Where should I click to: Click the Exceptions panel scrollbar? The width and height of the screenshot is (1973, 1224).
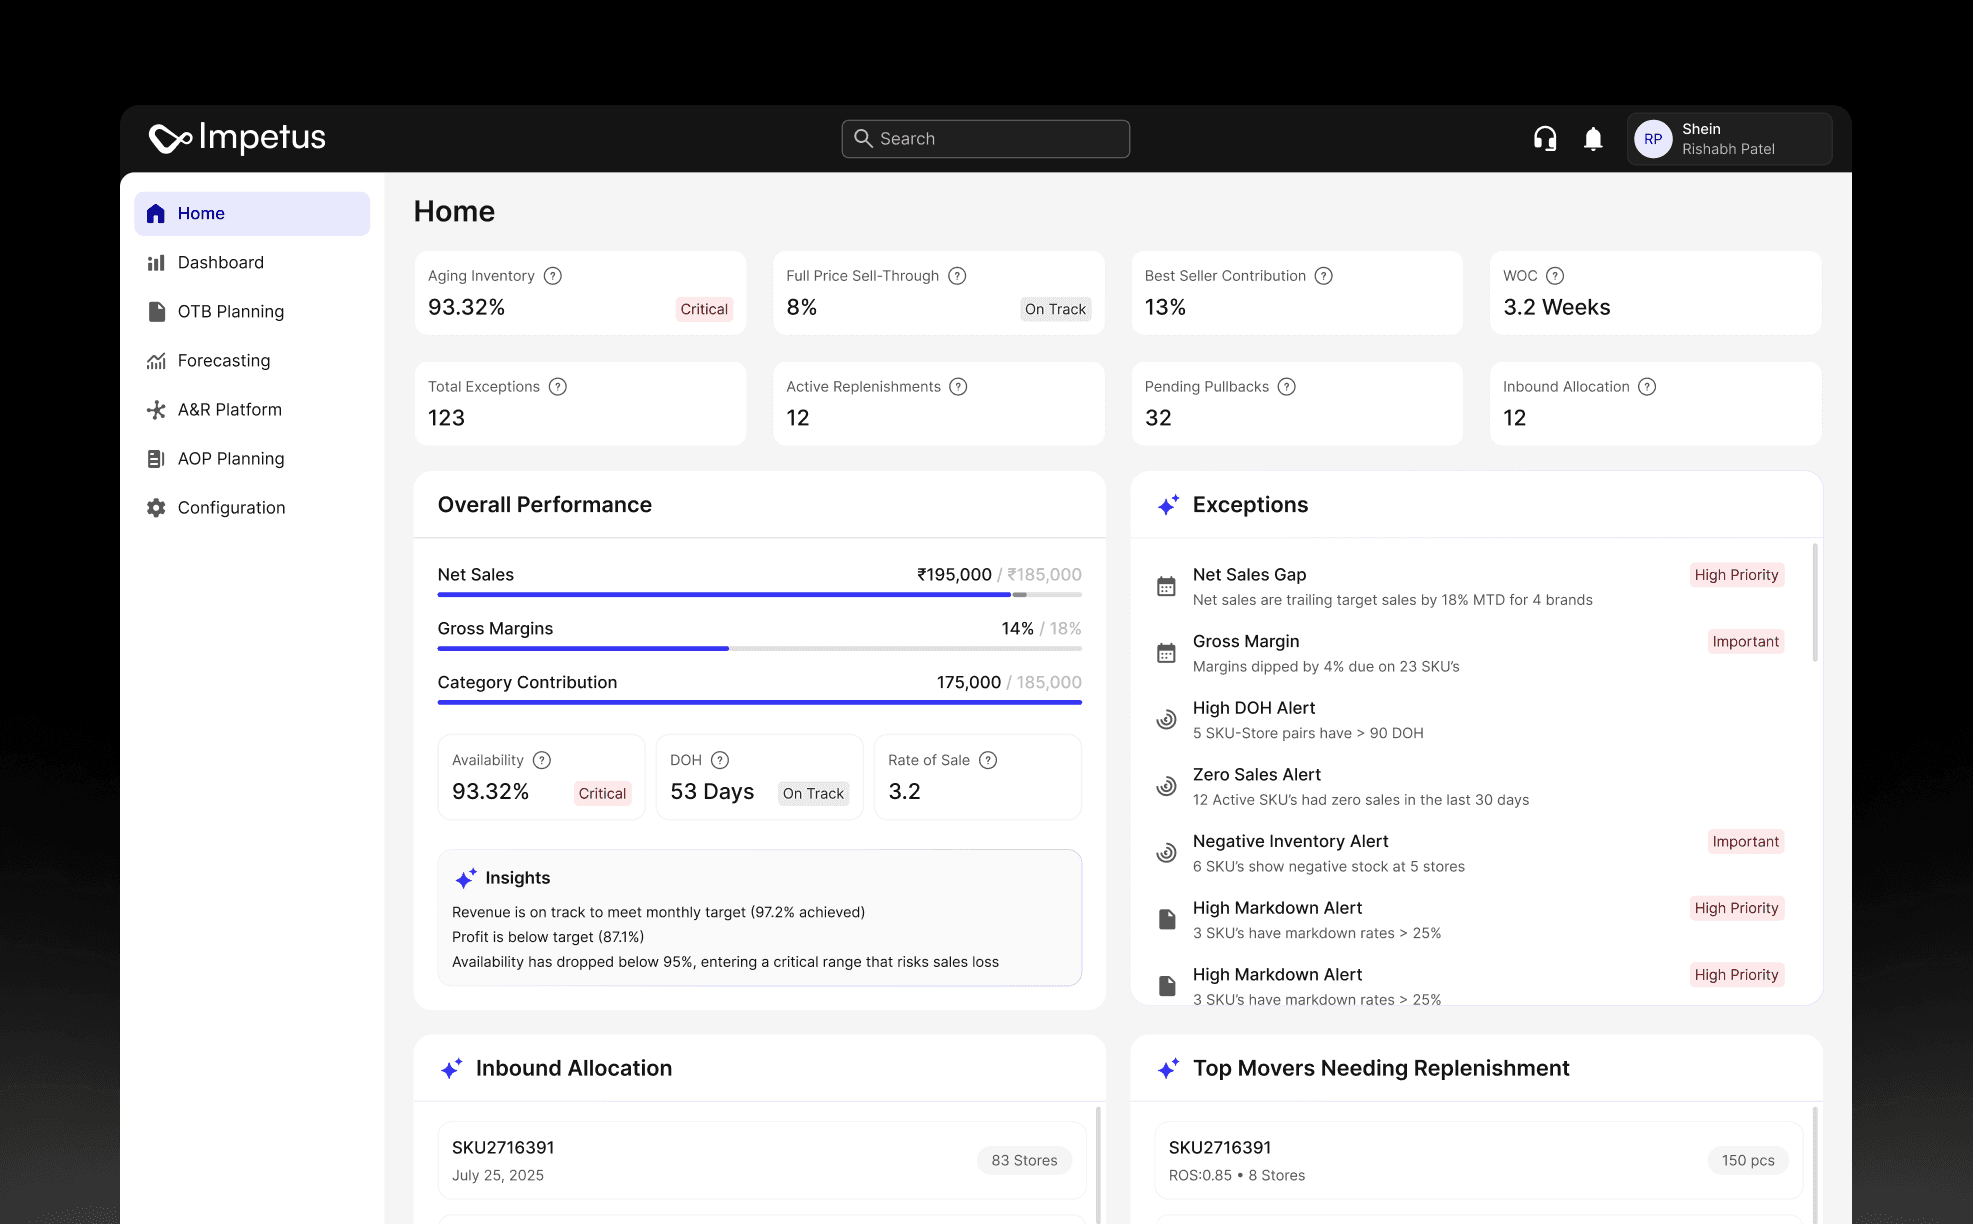[x=1815, y=602]
